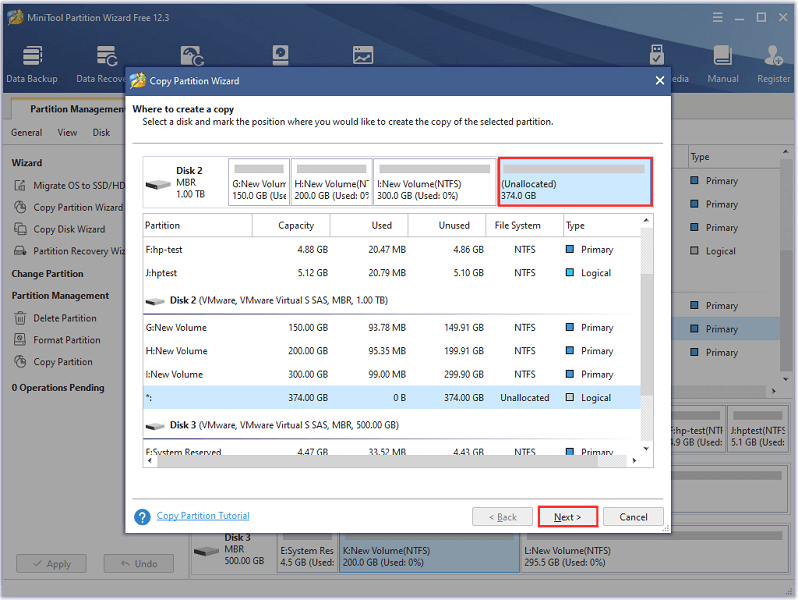Viewport: 798px width, 600px height.
Task: Sort by Type column header in dialog
Action: coord(602,225)
